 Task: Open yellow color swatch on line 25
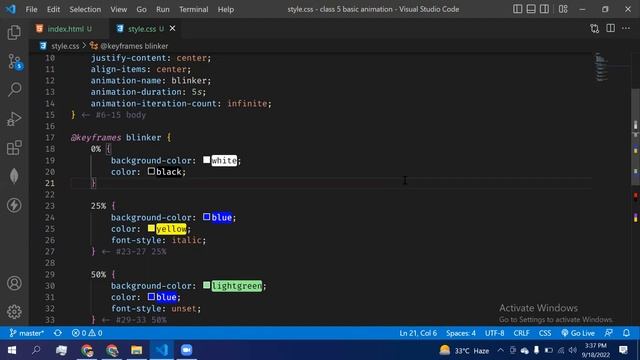151,228
